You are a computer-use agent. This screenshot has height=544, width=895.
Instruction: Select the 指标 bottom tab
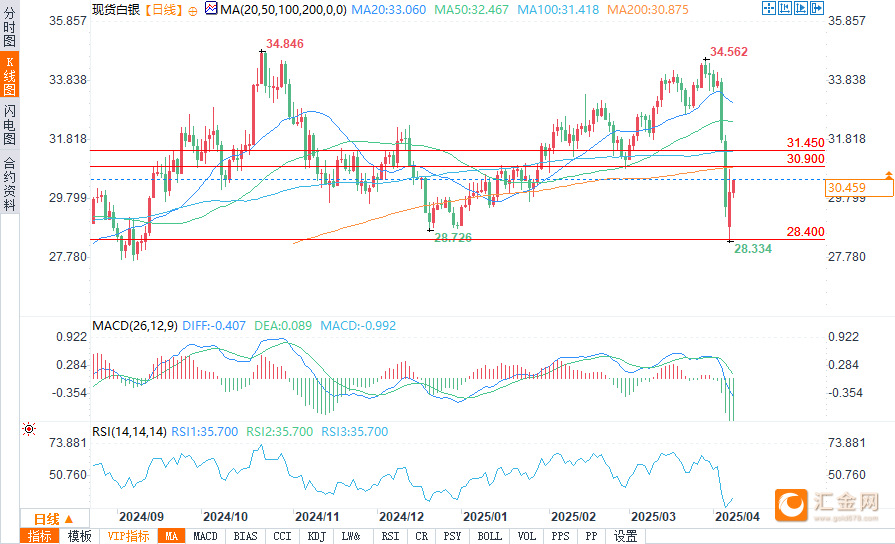click(x=39, y=536)
